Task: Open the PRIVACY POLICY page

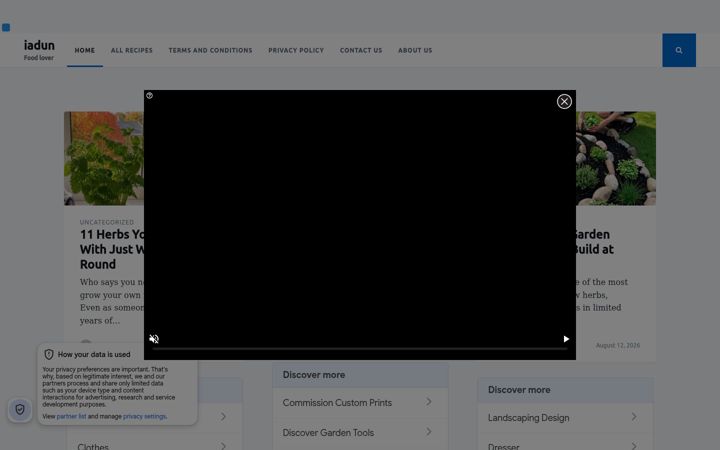Action: 296,50
